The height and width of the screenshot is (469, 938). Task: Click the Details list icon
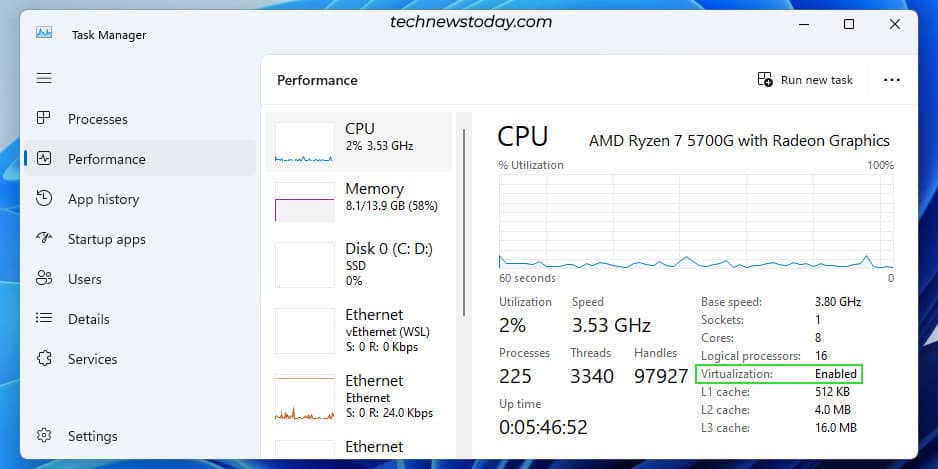click(44, 319)
